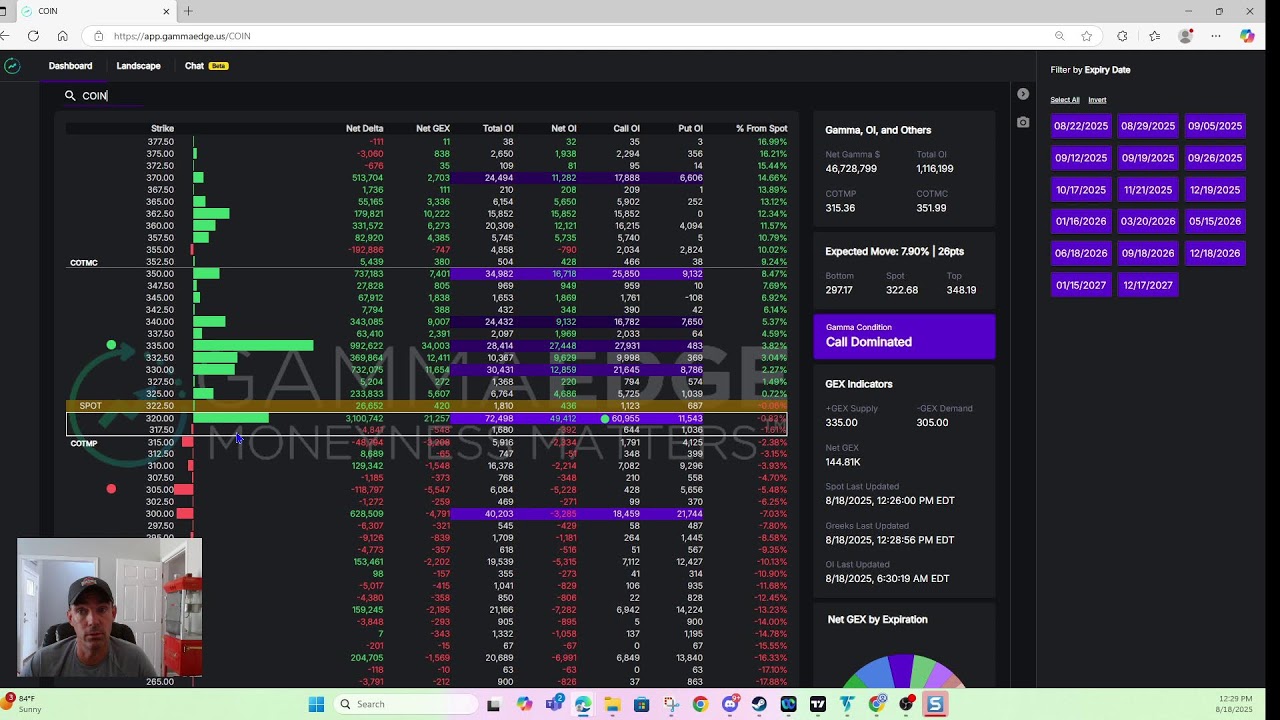
Task: Toggle the 09/05/2025 expiry filter
Action: [1215, 126]
